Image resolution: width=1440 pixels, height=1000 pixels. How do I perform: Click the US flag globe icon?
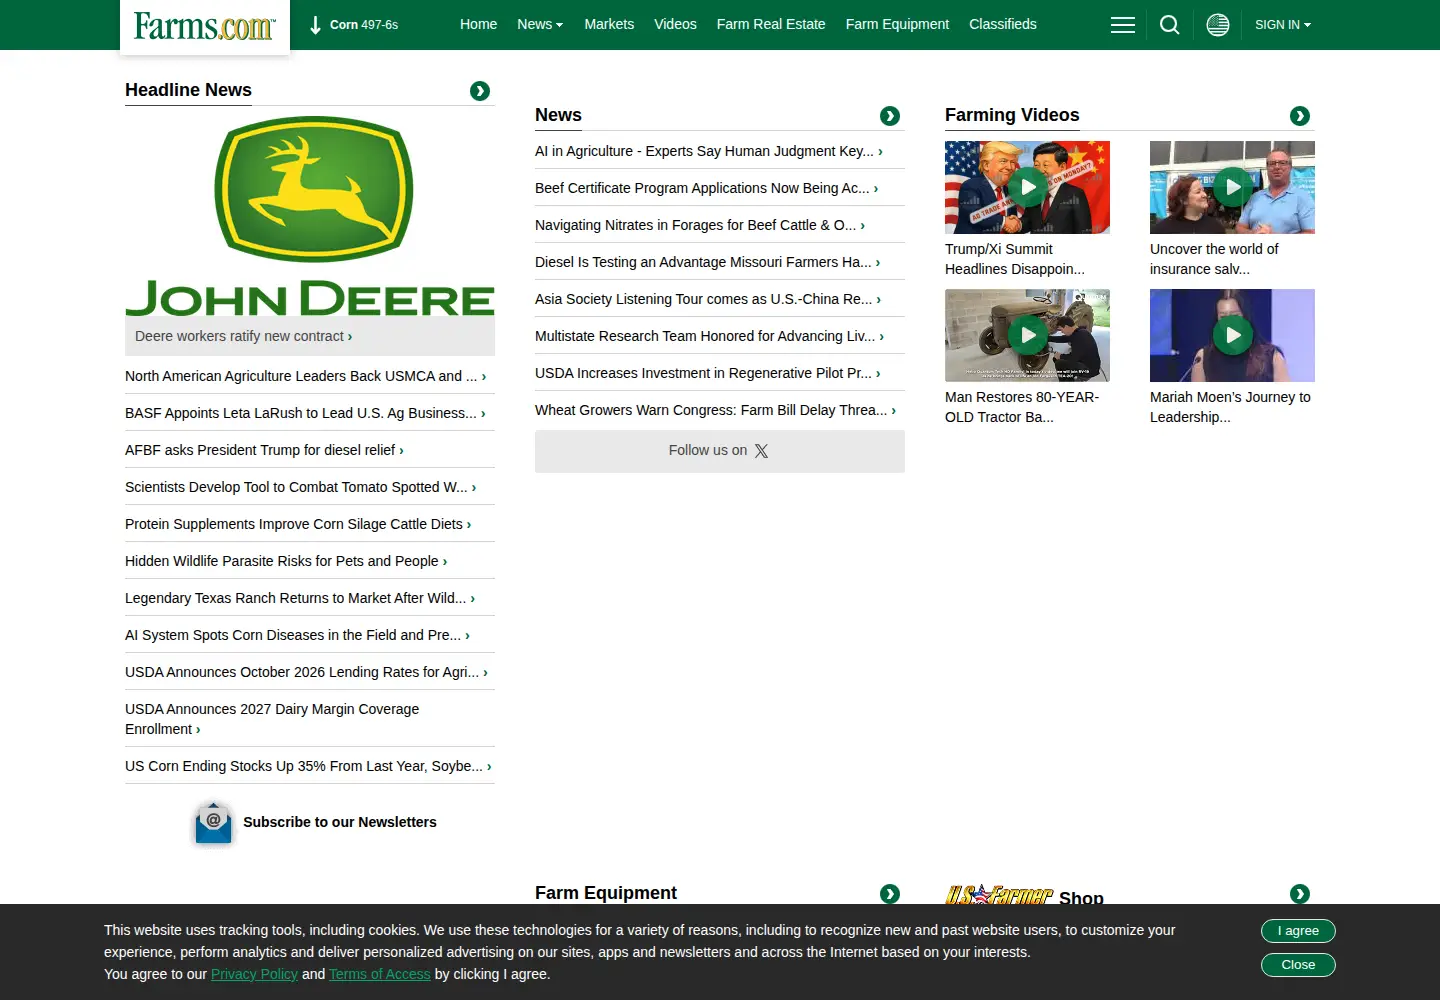click(1217, 25)
